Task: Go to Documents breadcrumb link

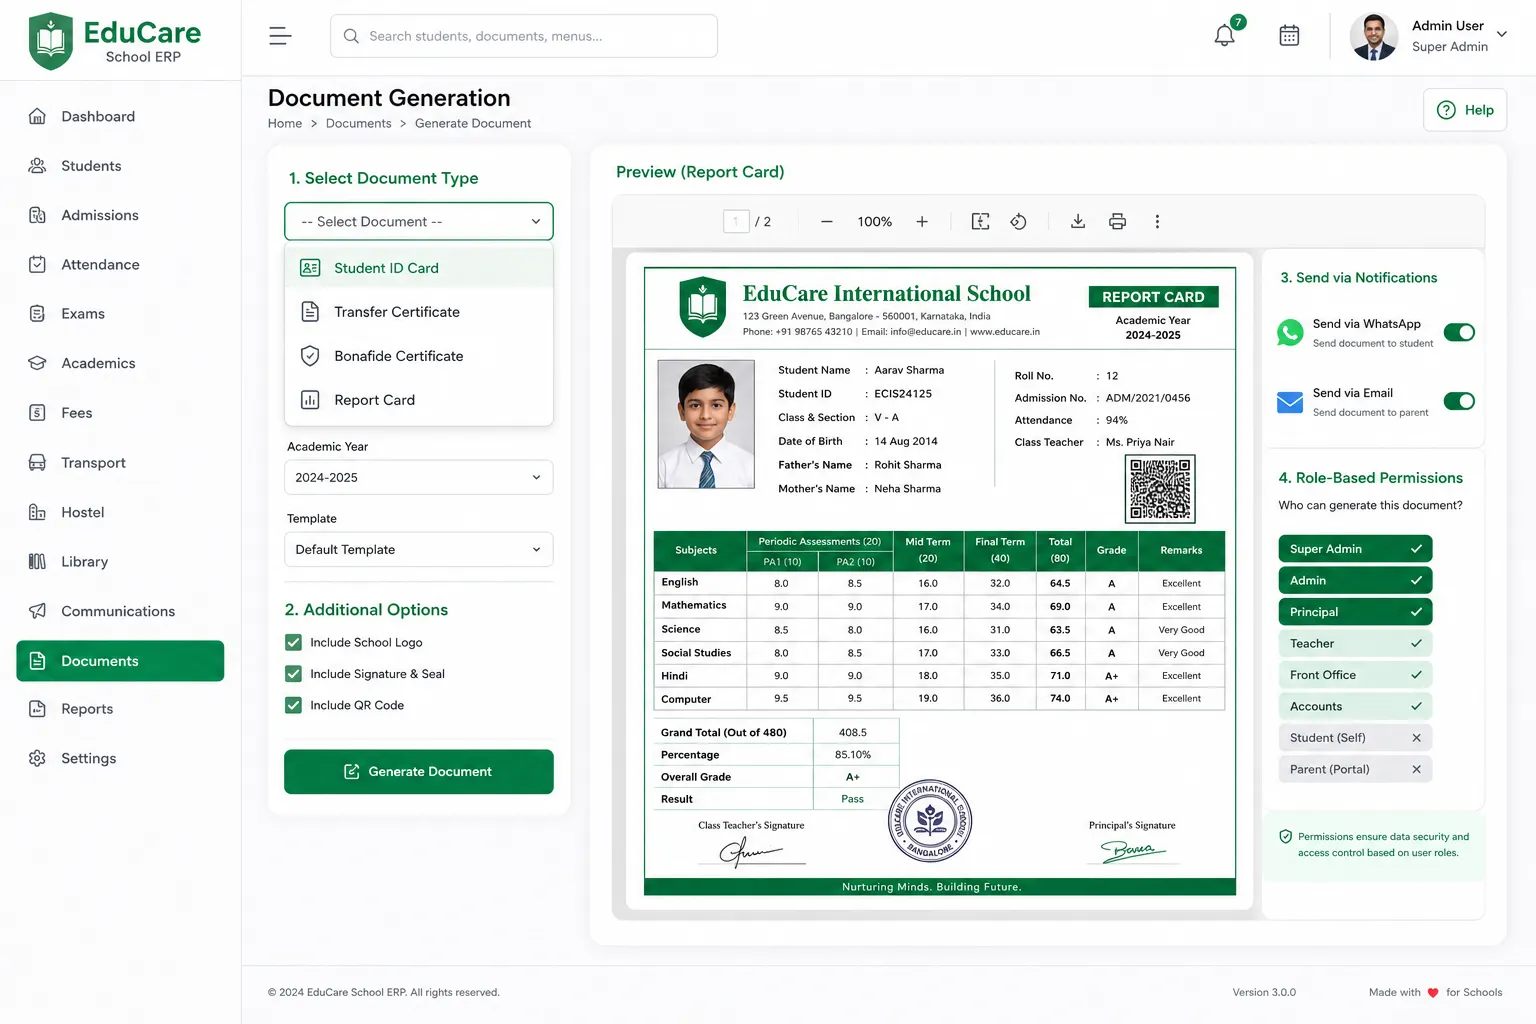Action: click(359, 124)
